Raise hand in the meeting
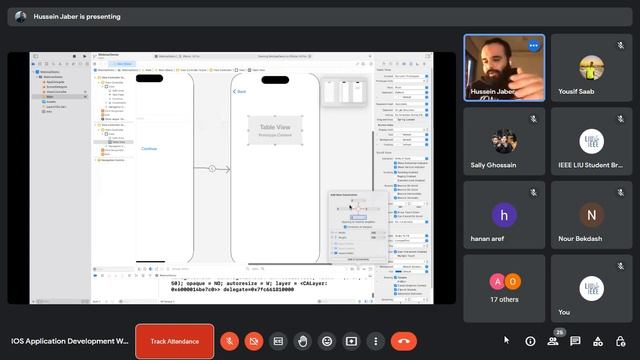This screenshot has width=640, height=360. pos(302,341)
